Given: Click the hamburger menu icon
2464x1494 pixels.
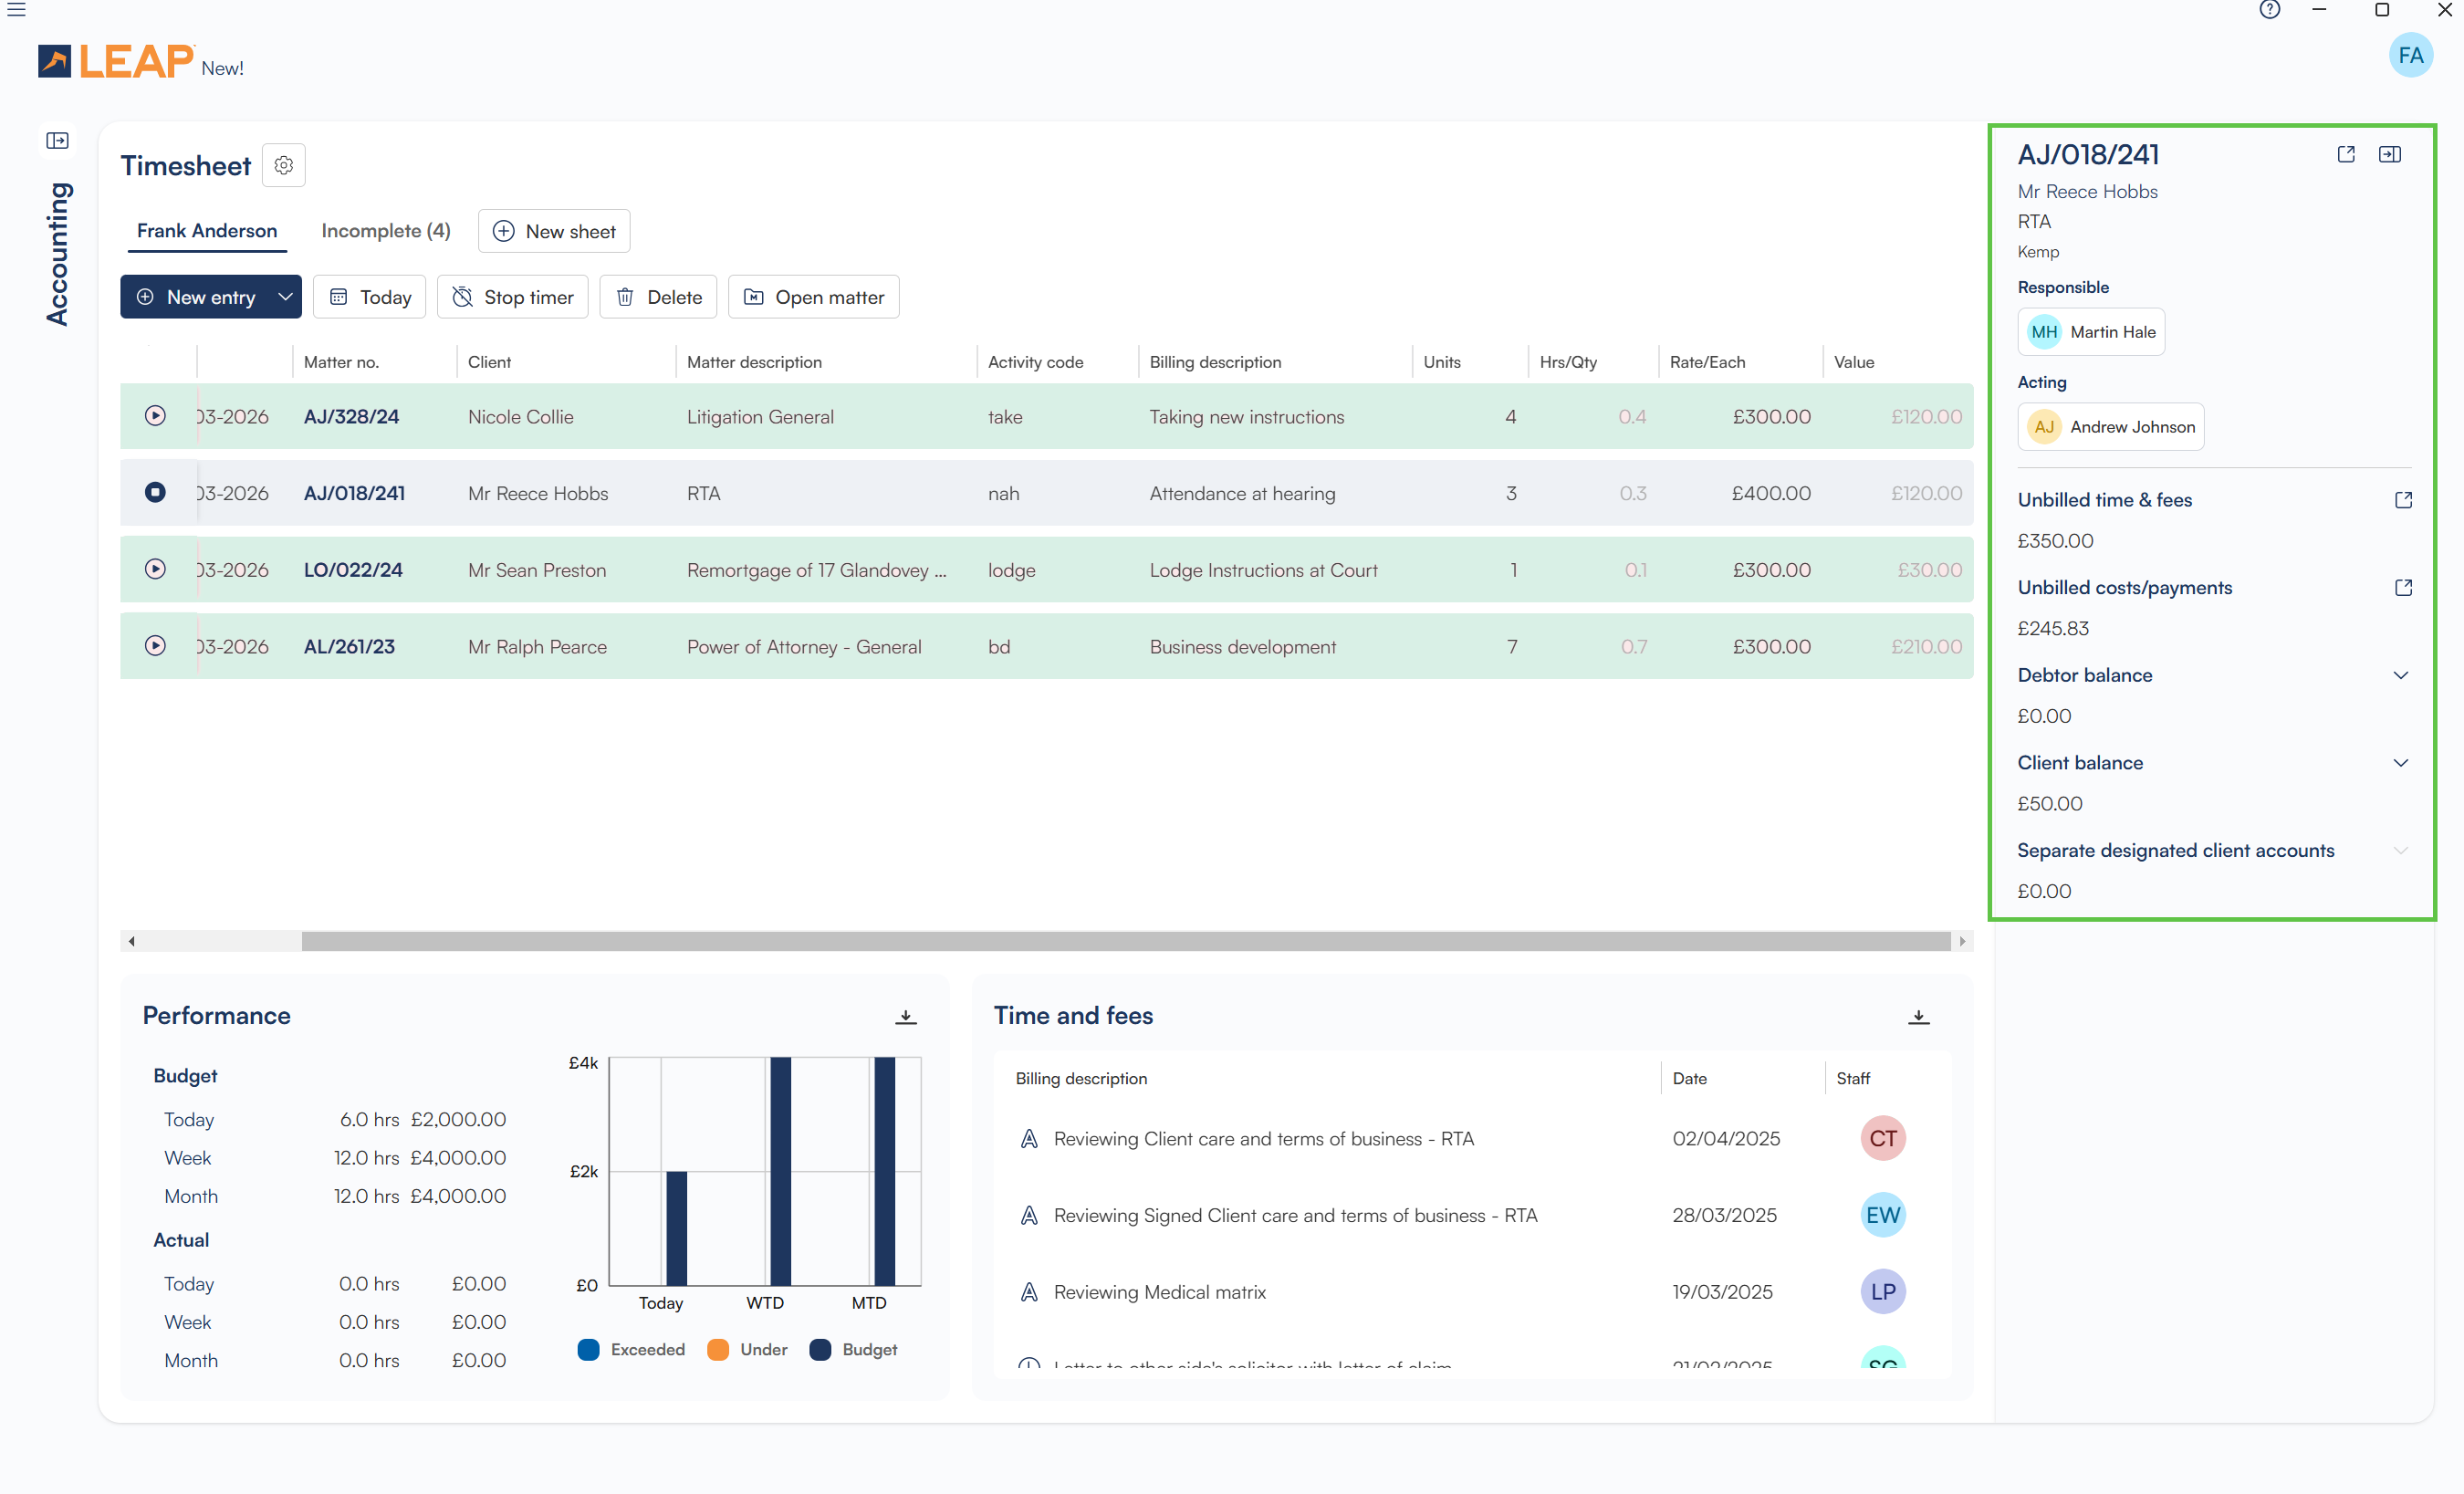Looking at the screenshot, I should [16, 10].
